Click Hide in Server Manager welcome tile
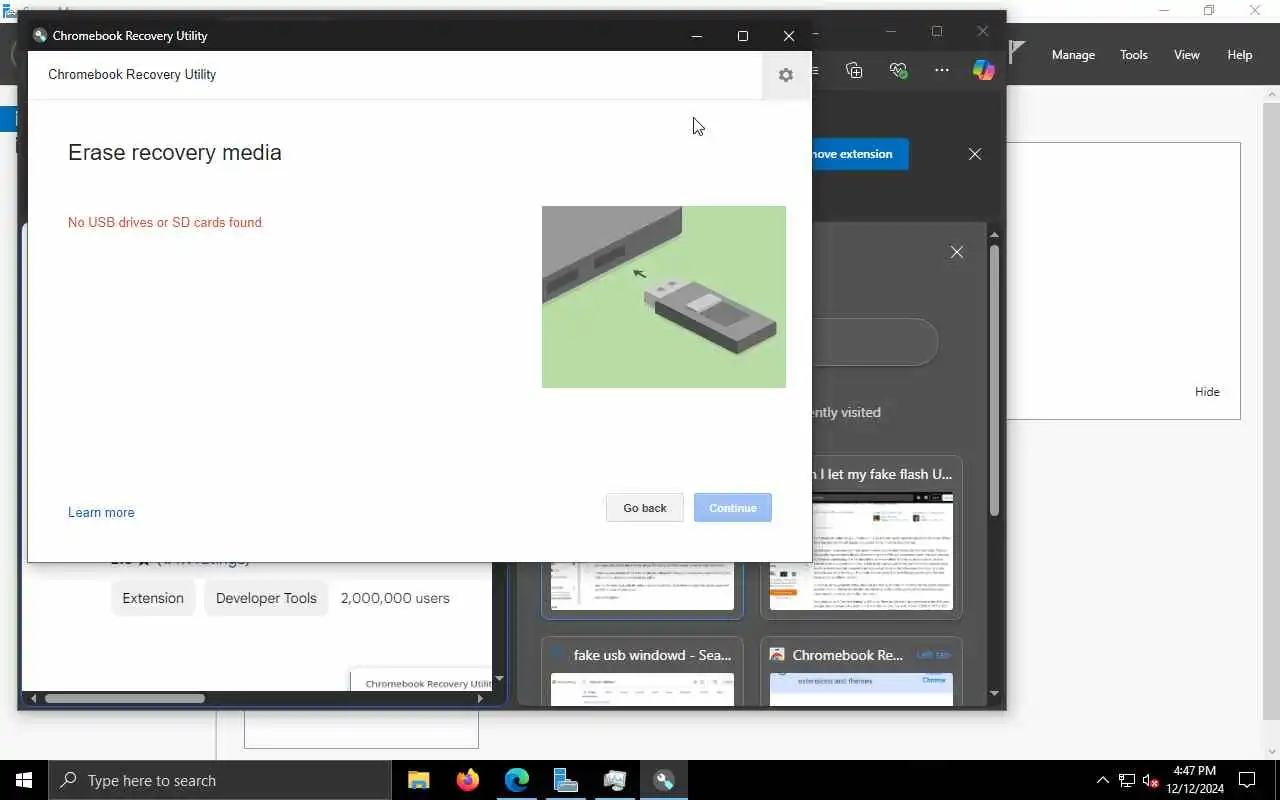 1207,392
